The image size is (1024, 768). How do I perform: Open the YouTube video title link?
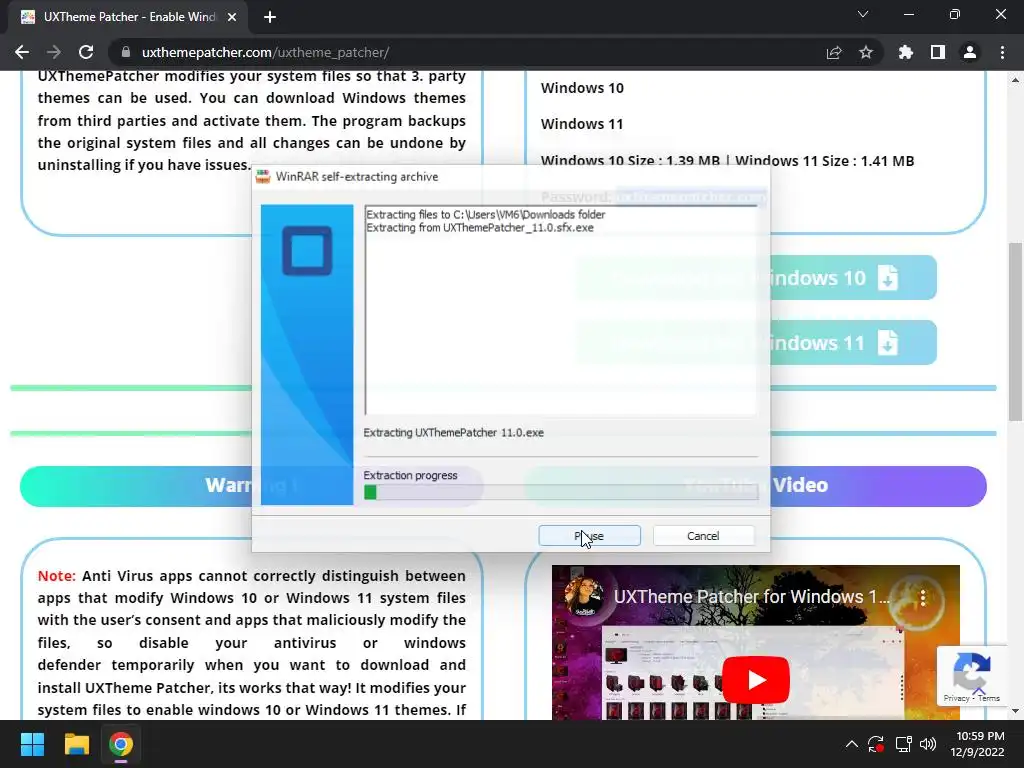tap(752, 596)
